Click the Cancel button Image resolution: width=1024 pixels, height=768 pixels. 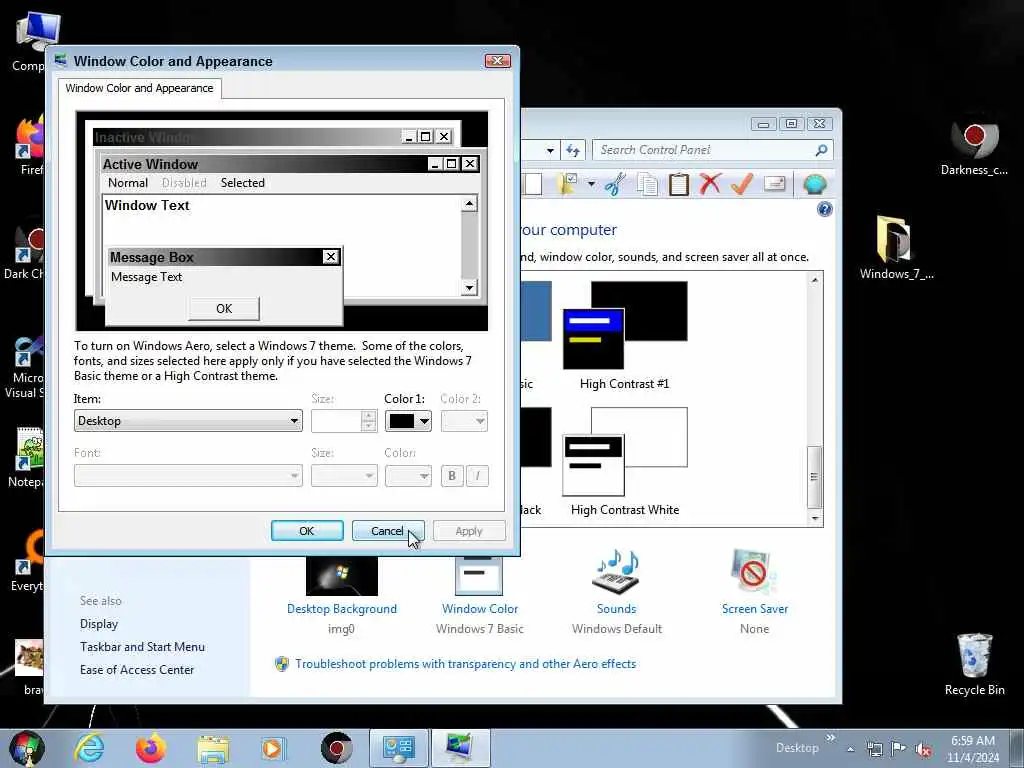tap(388, 531)
